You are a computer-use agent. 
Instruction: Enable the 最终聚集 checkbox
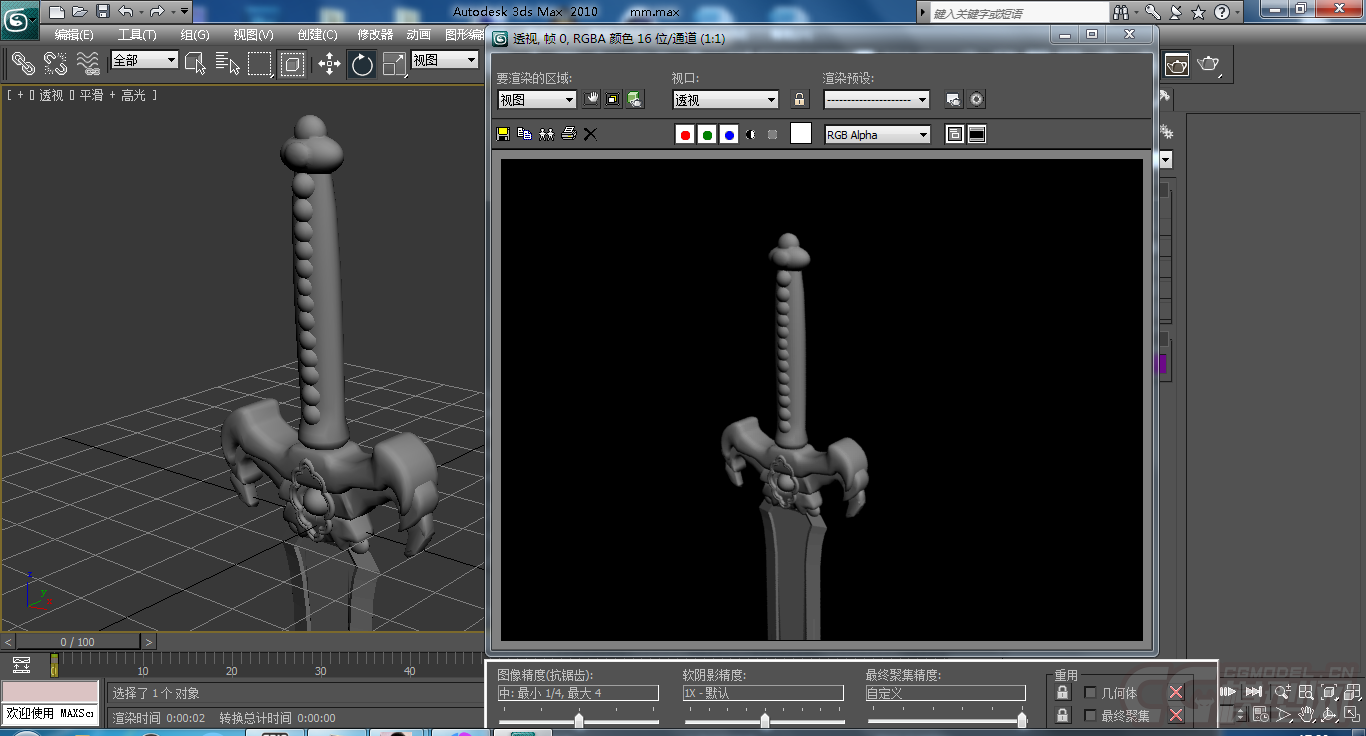point(1090,715)
